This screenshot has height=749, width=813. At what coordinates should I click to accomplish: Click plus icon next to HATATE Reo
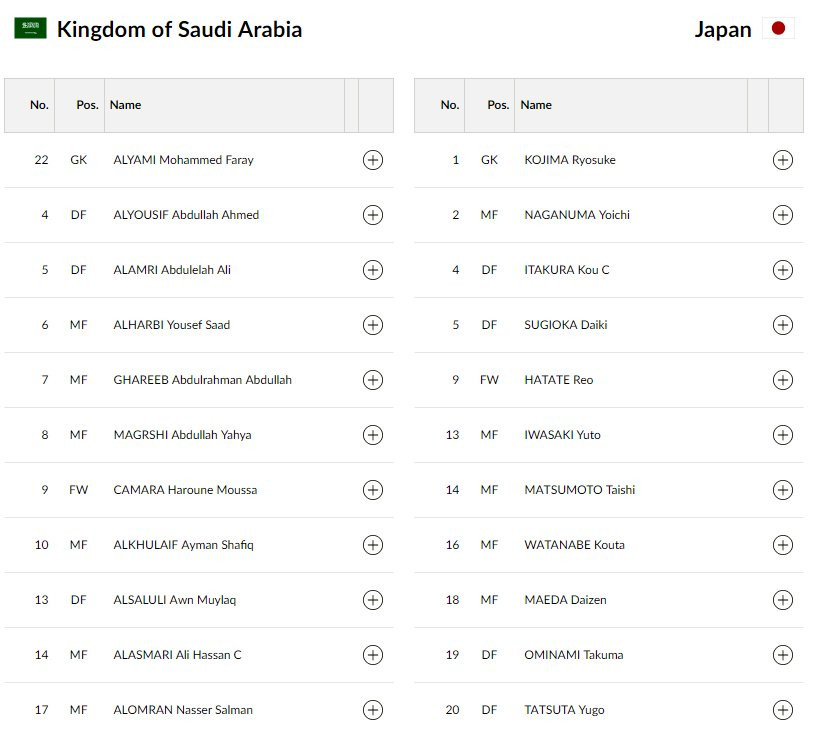(782, 380)
